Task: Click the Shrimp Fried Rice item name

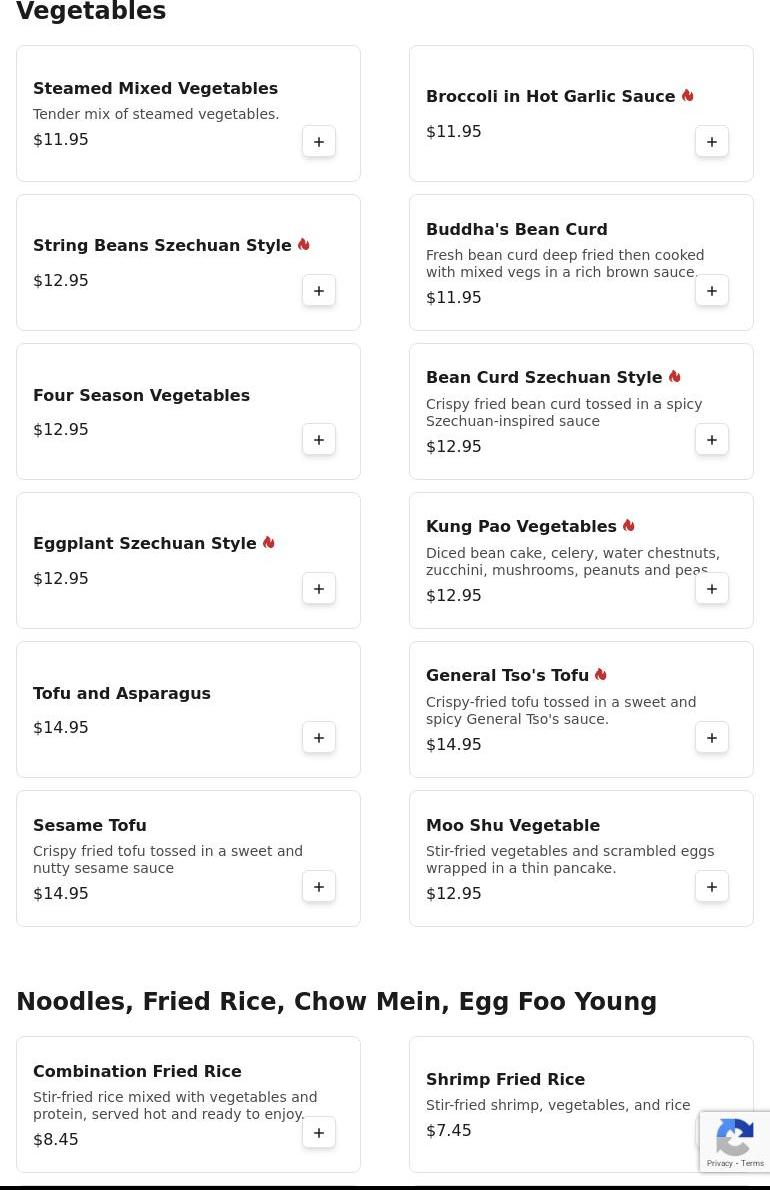Action: [505, 1080]
